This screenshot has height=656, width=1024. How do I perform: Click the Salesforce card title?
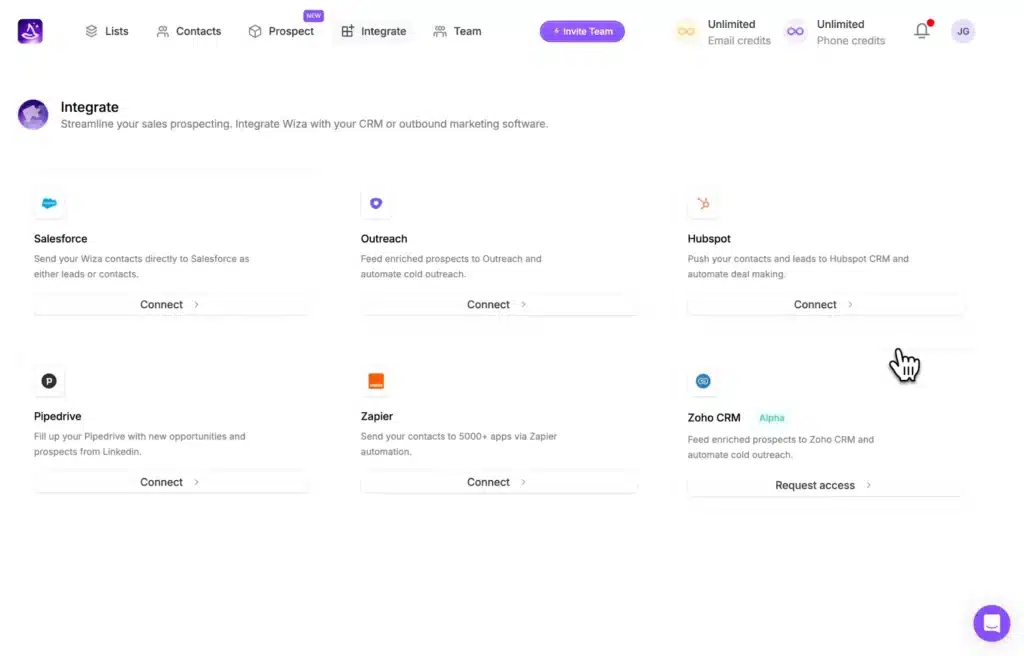[x=61, y=238]
